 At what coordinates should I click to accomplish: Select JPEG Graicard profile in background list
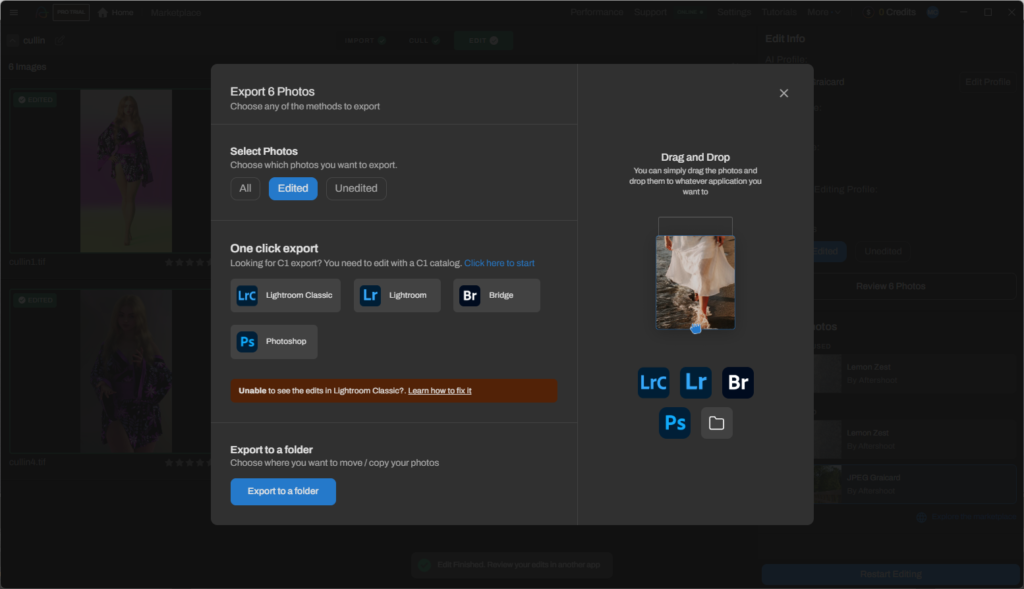914,484
